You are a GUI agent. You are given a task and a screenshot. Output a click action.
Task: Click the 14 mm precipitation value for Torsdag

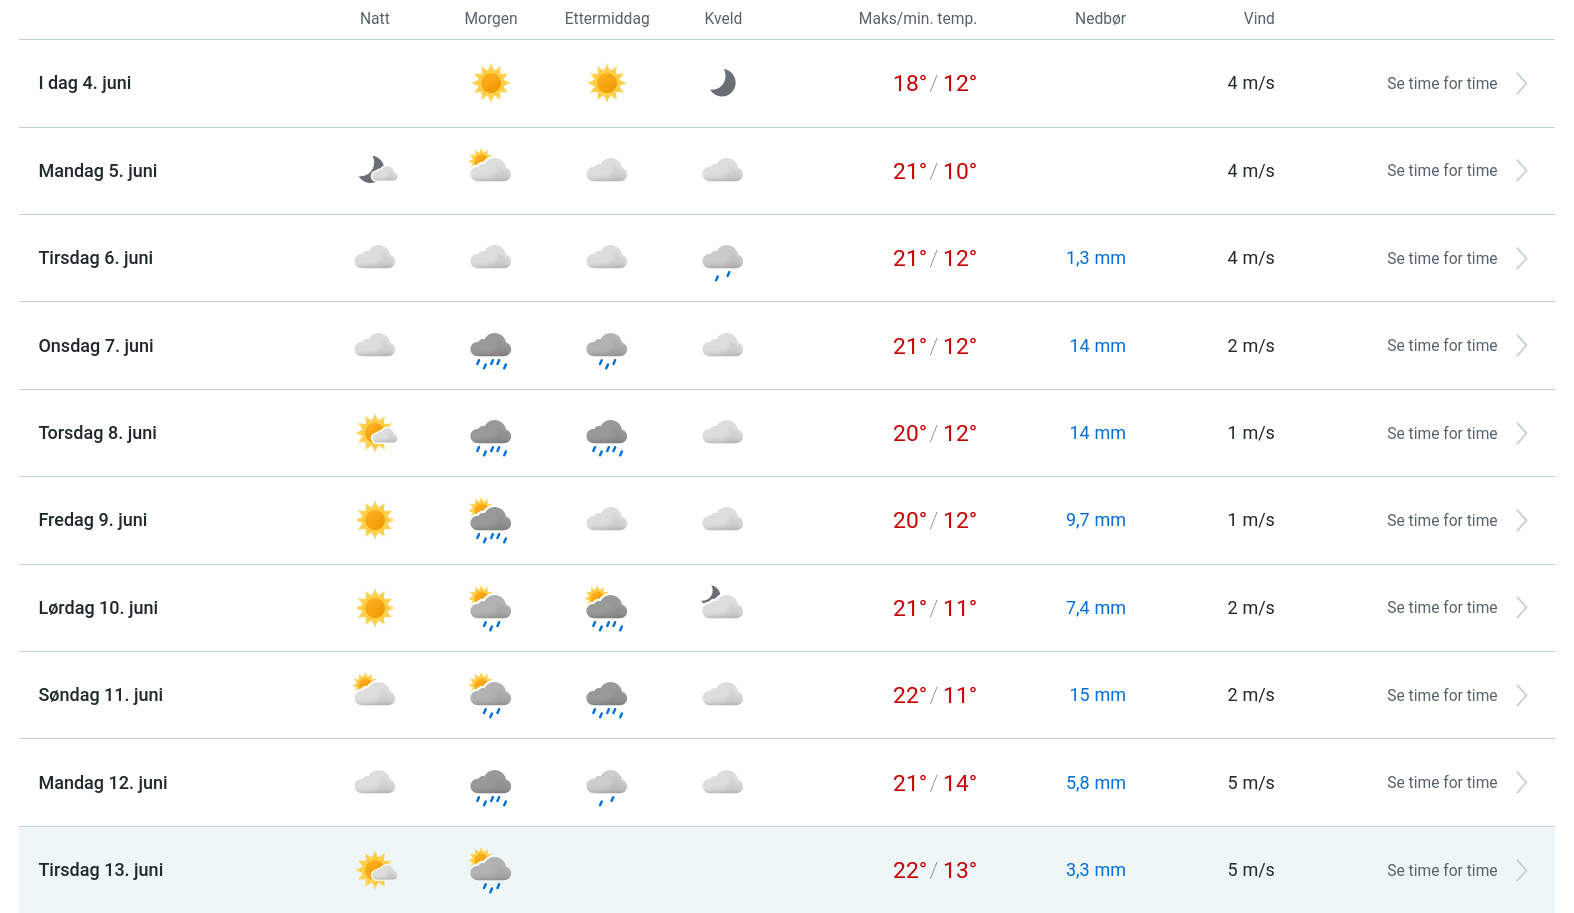(x=1097, y=433)
